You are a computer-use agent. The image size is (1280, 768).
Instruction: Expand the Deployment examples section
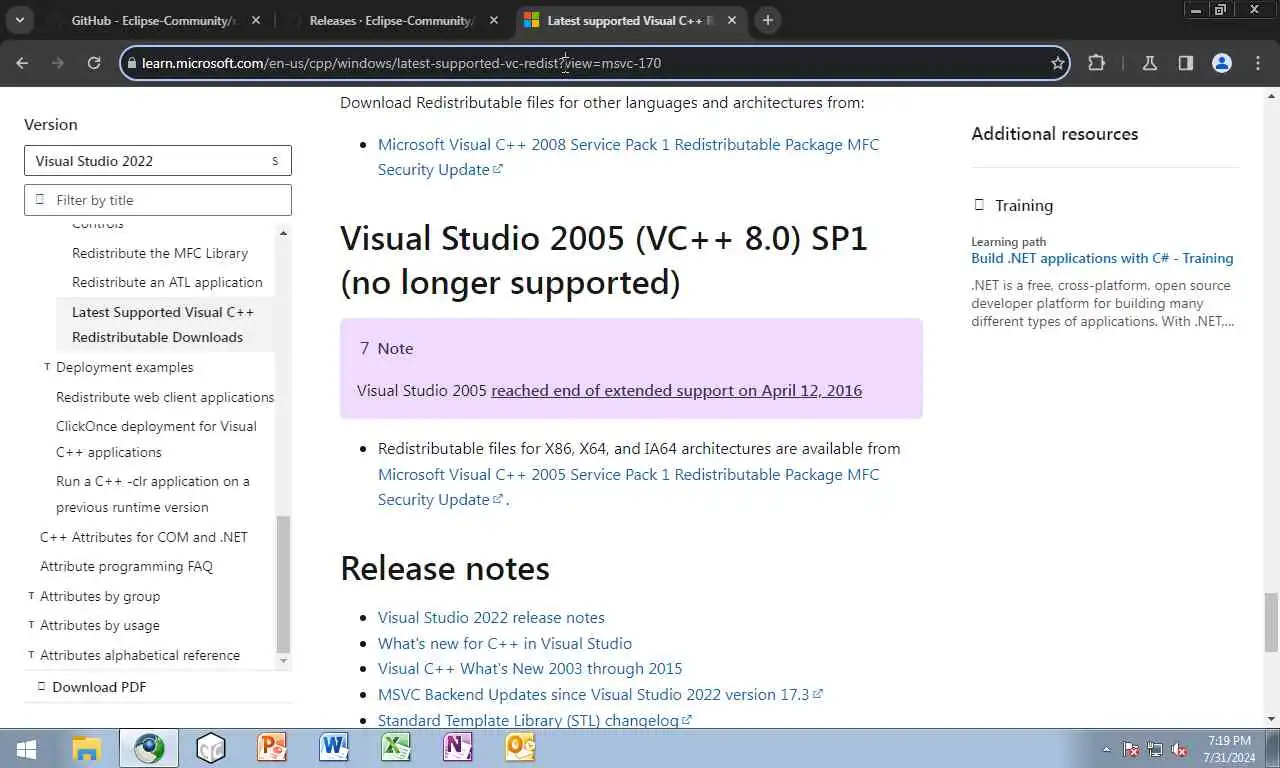coord(125,367)
